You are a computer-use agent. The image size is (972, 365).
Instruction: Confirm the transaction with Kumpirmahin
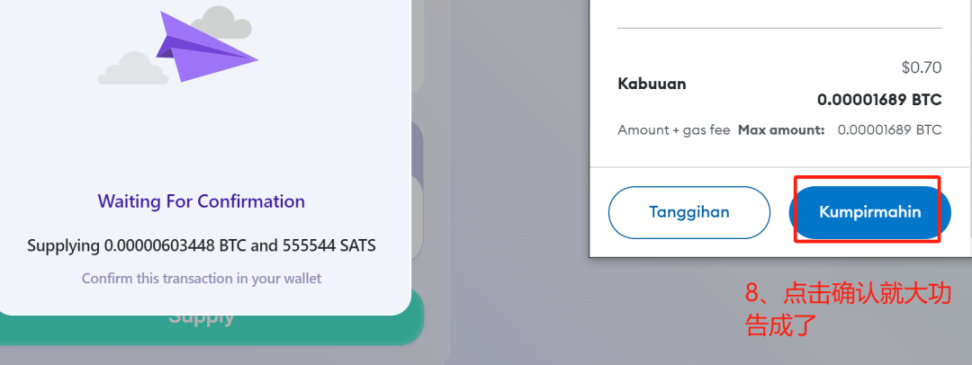click(x=870, y=212)
